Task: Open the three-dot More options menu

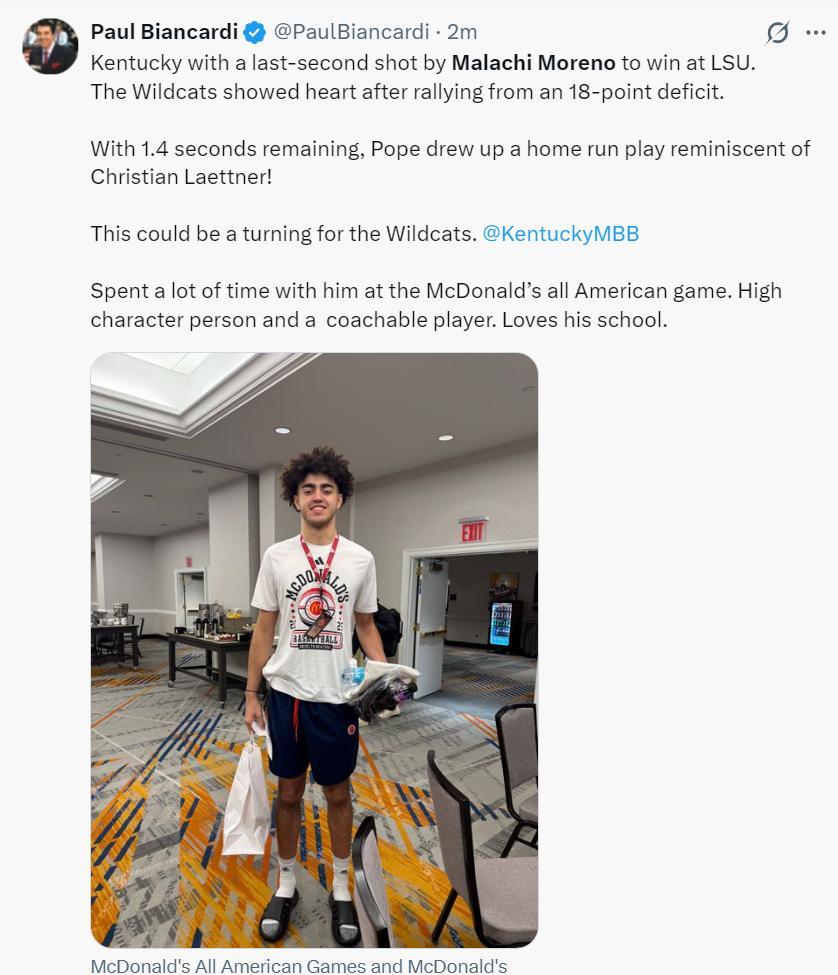Action: click(x=816, y=32)
